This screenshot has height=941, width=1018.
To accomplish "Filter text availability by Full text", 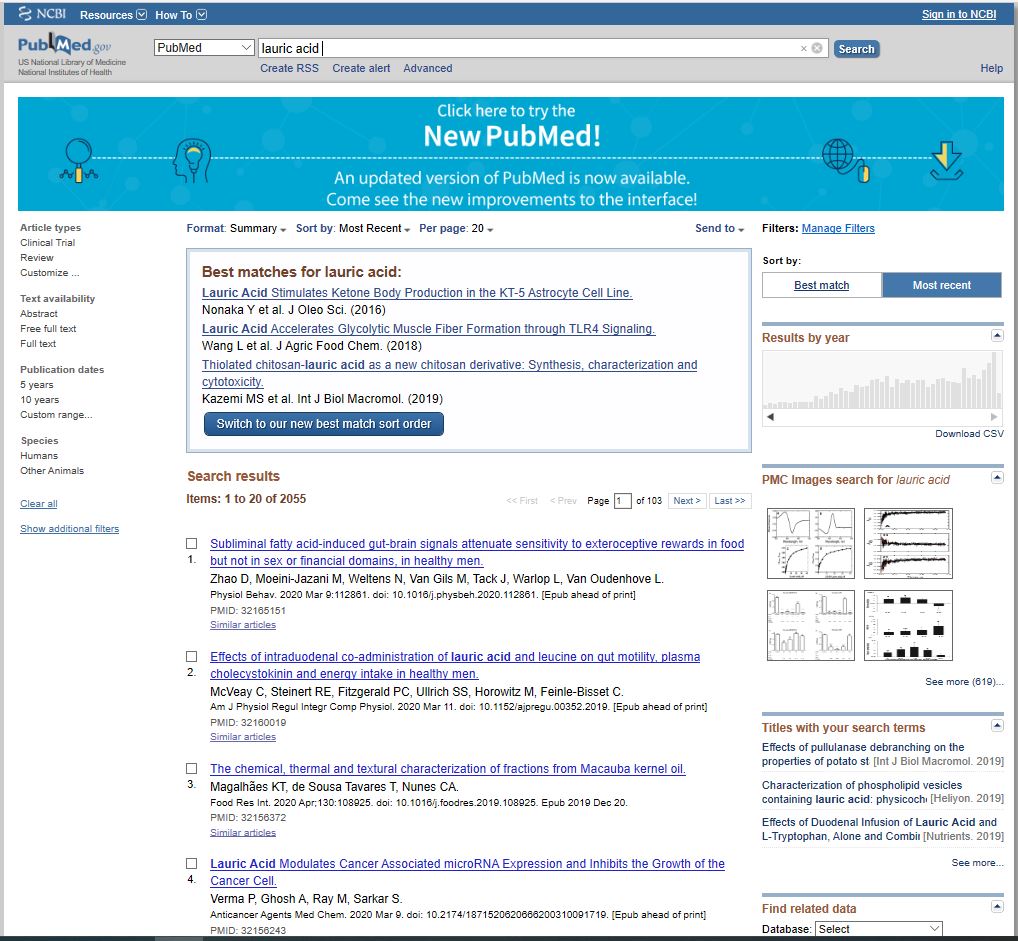I will pyautogui.click(x=38, y=344).
